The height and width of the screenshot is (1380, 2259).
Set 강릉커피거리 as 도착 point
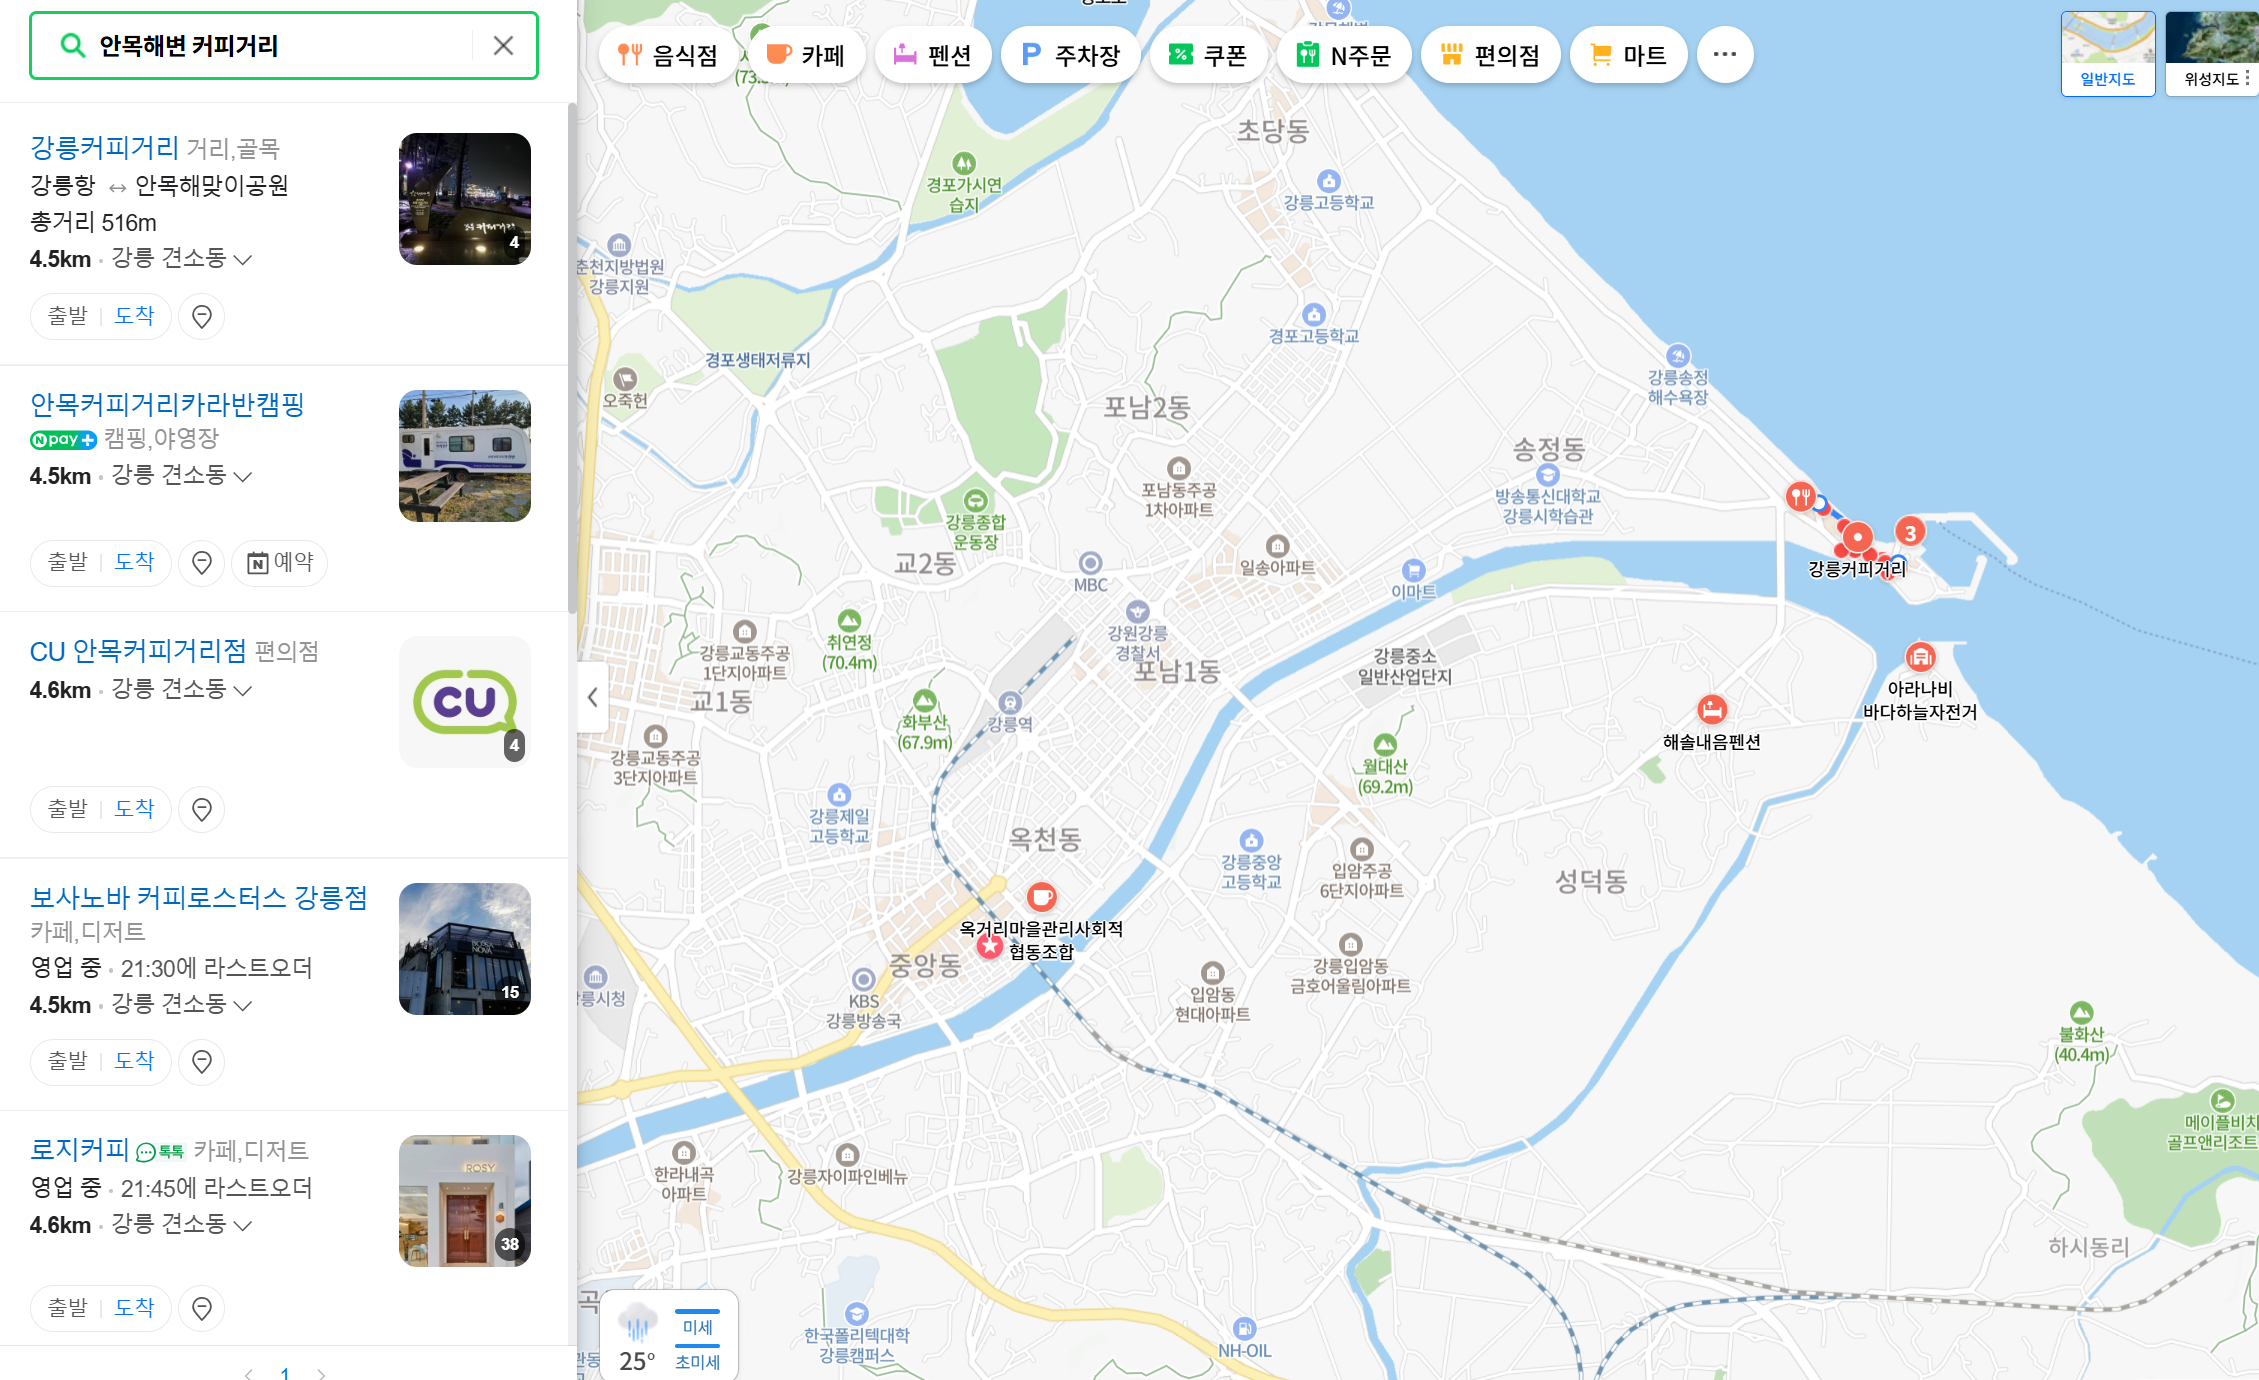point(134,316)
